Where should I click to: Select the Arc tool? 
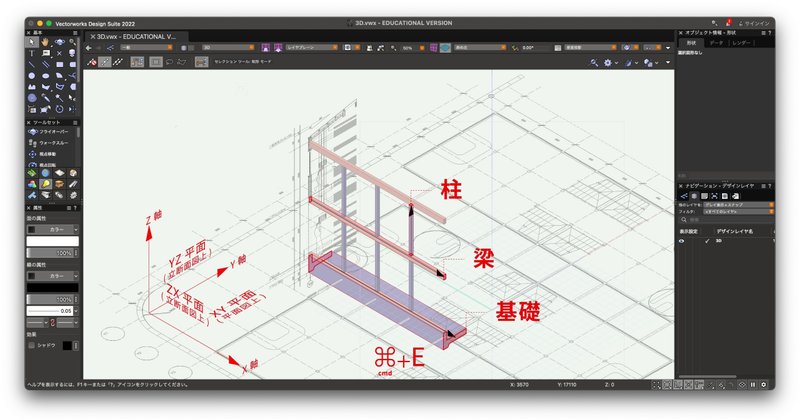59,76
